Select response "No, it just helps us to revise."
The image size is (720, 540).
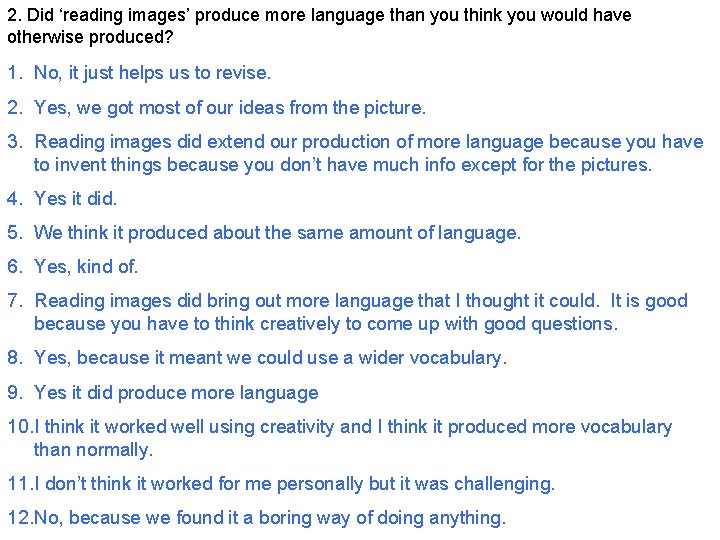point(152,73)
